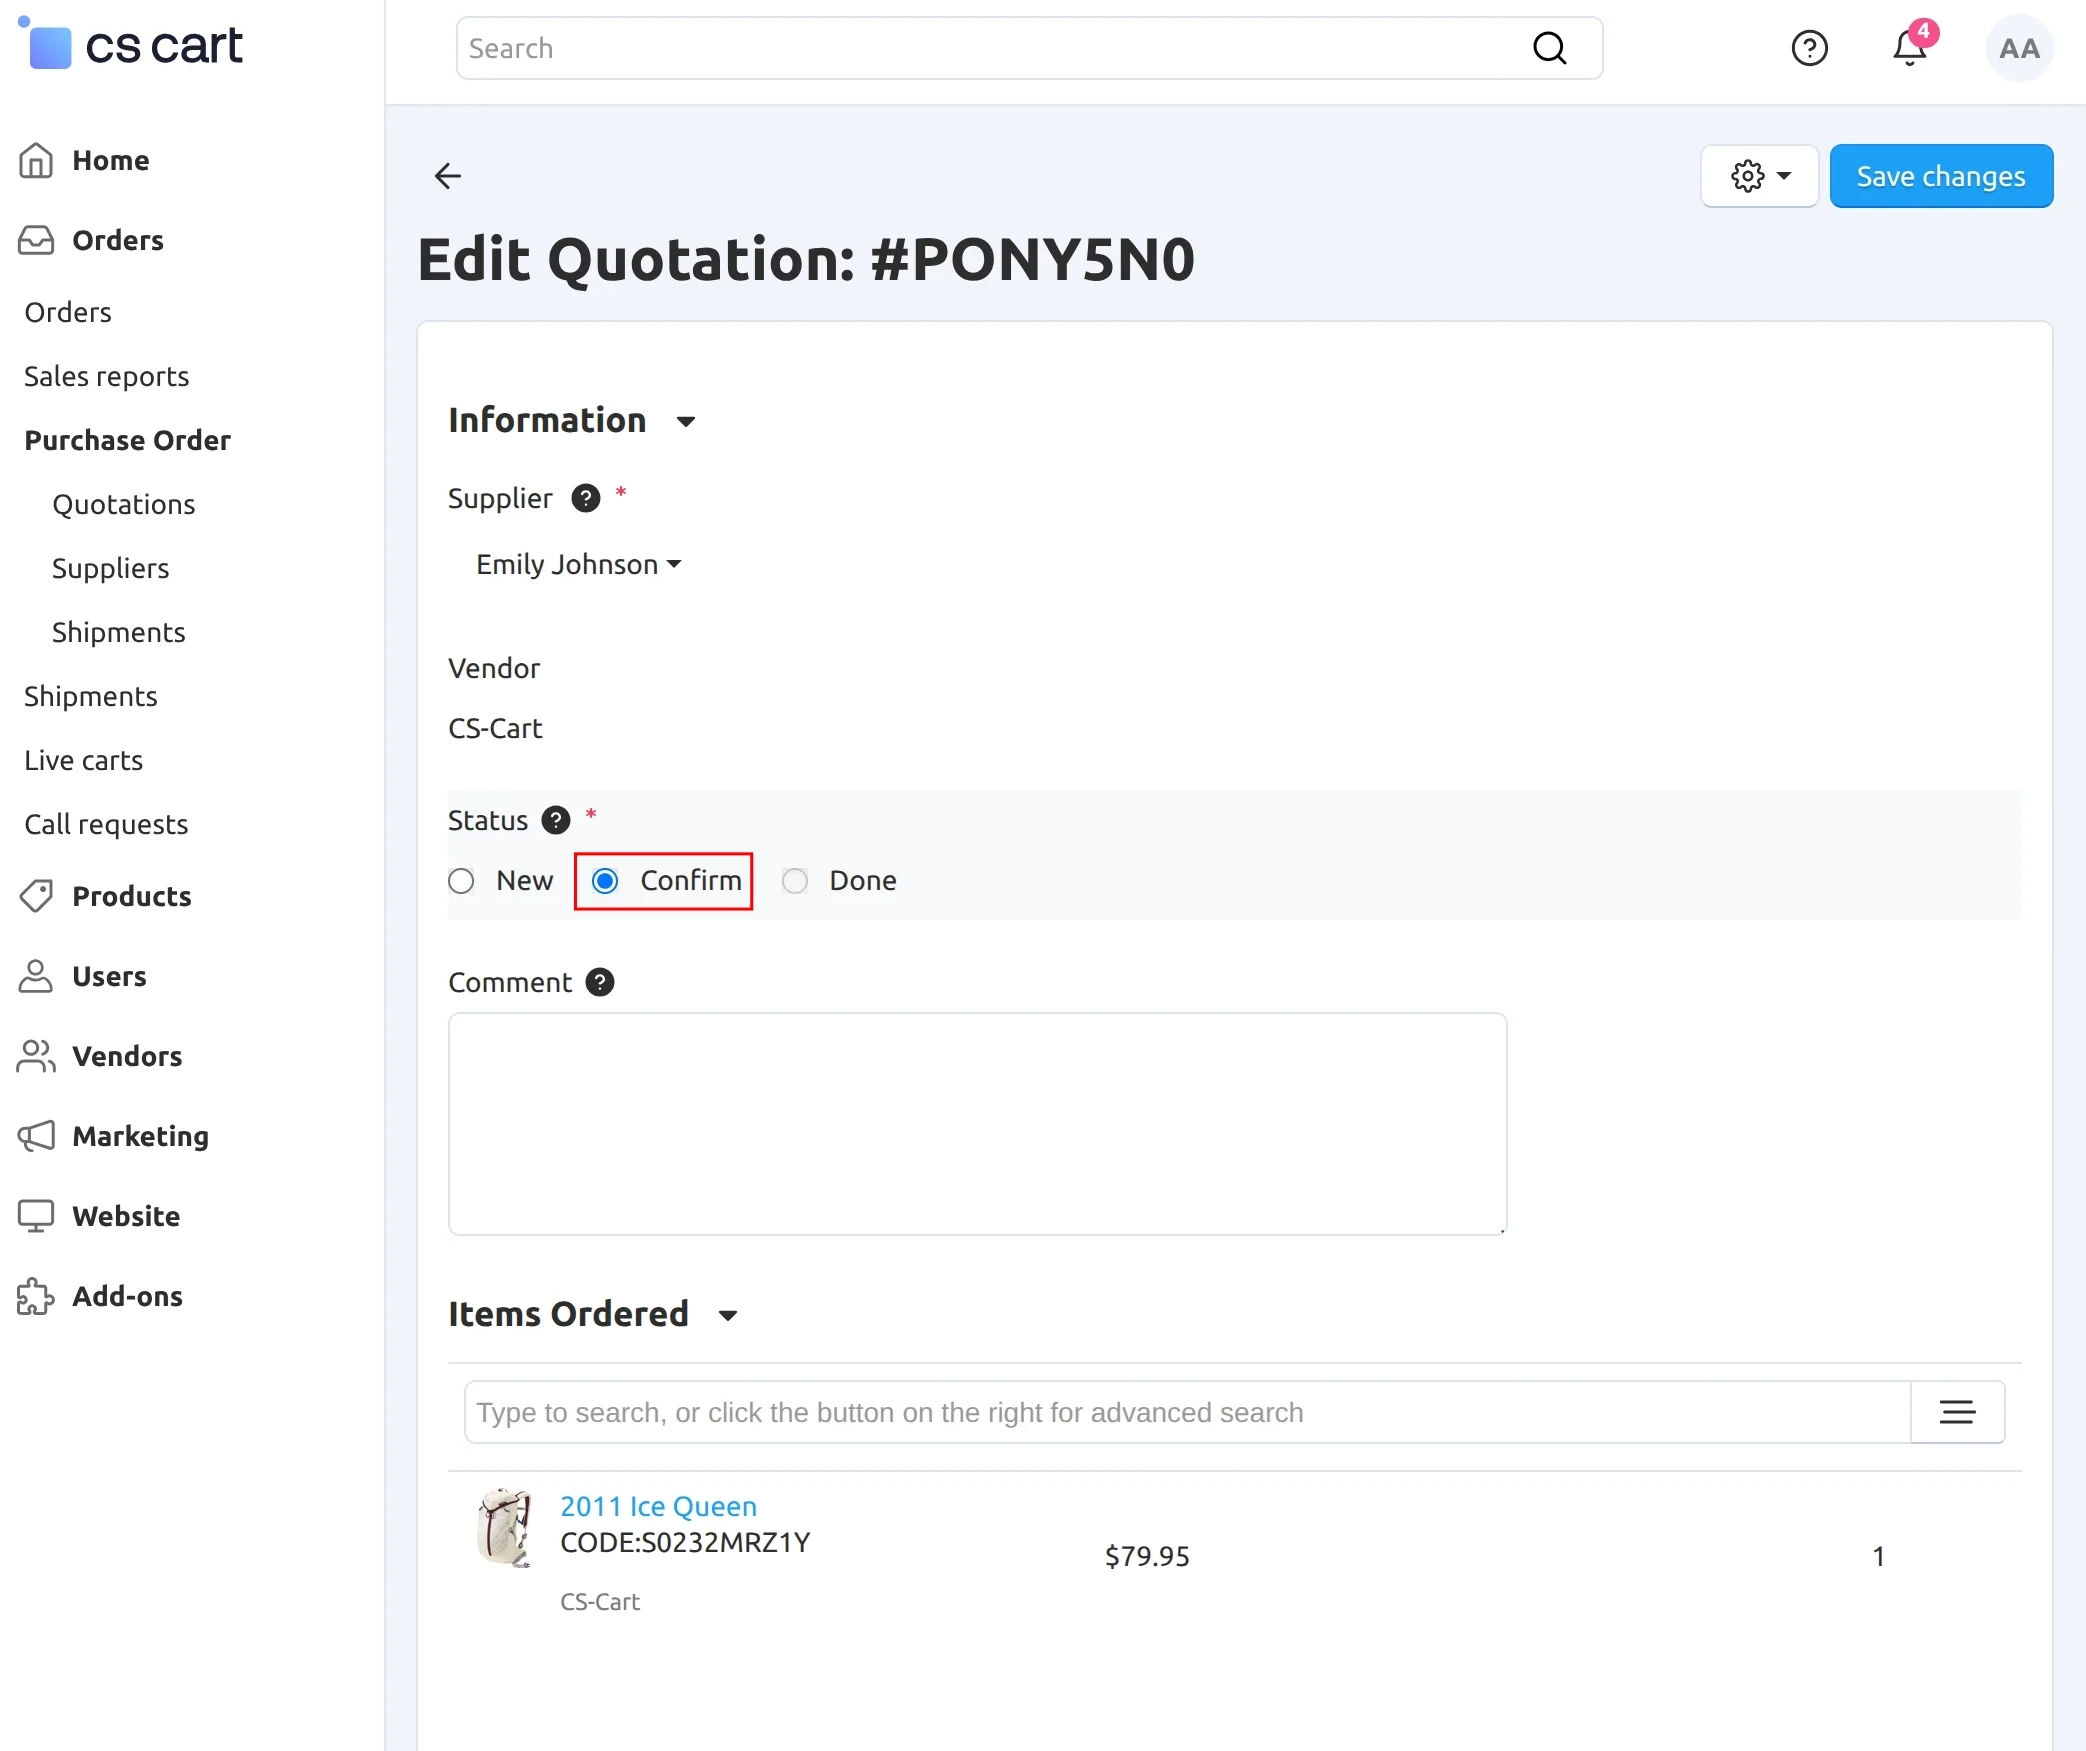Open the Marketing menu
This screenshot has width=2086, height=1751.
click(x=140, y=1136)
